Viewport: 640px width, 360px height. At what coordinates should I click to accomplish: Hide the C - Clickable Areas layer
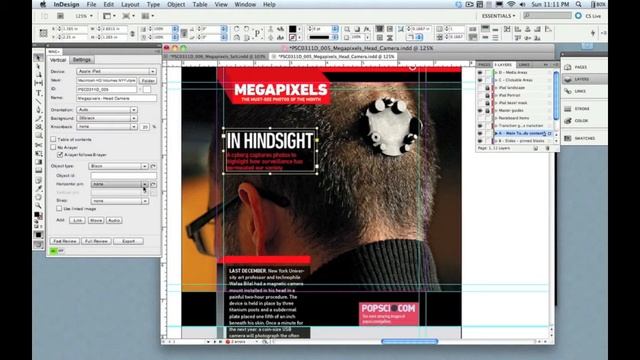[480, 80]
